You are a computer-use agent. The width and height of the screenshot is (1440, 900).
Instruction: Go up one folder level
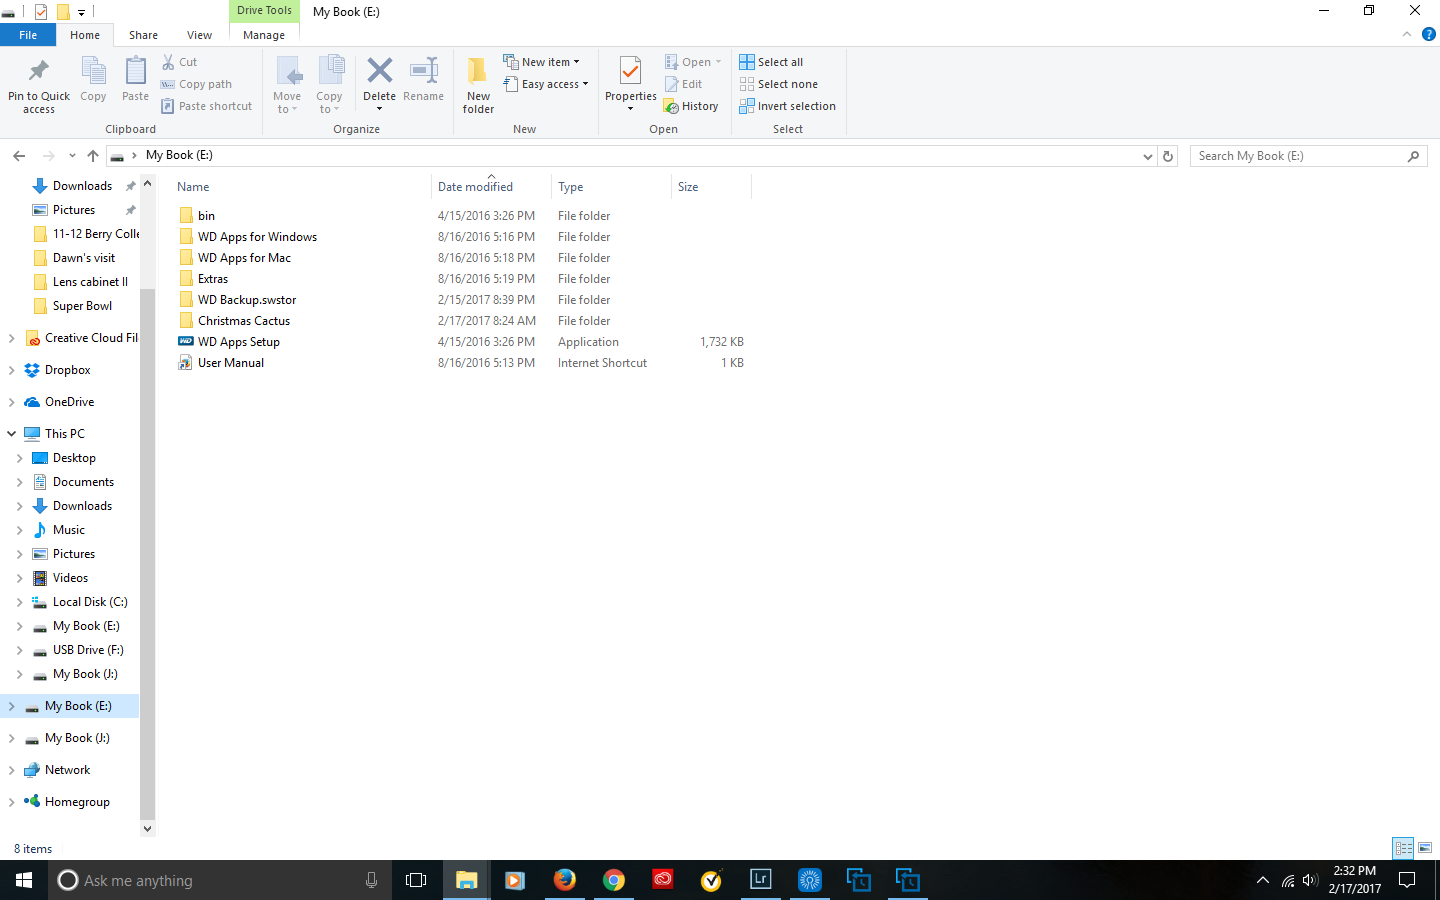click(93, 156)
